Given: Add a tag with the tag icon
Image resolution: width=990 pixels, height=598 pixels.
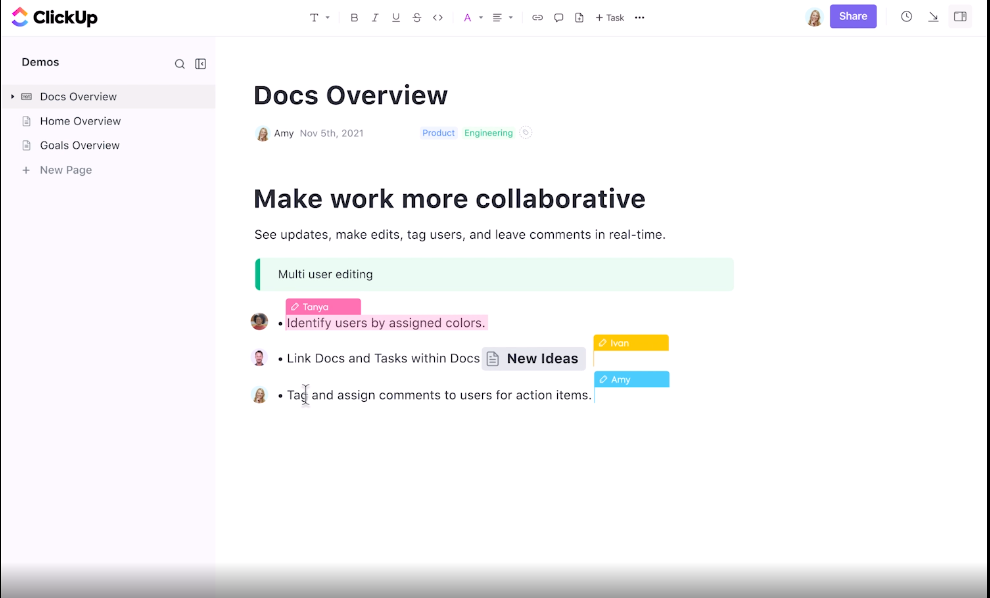Looking at the screenshot, I should coord(526,133).
